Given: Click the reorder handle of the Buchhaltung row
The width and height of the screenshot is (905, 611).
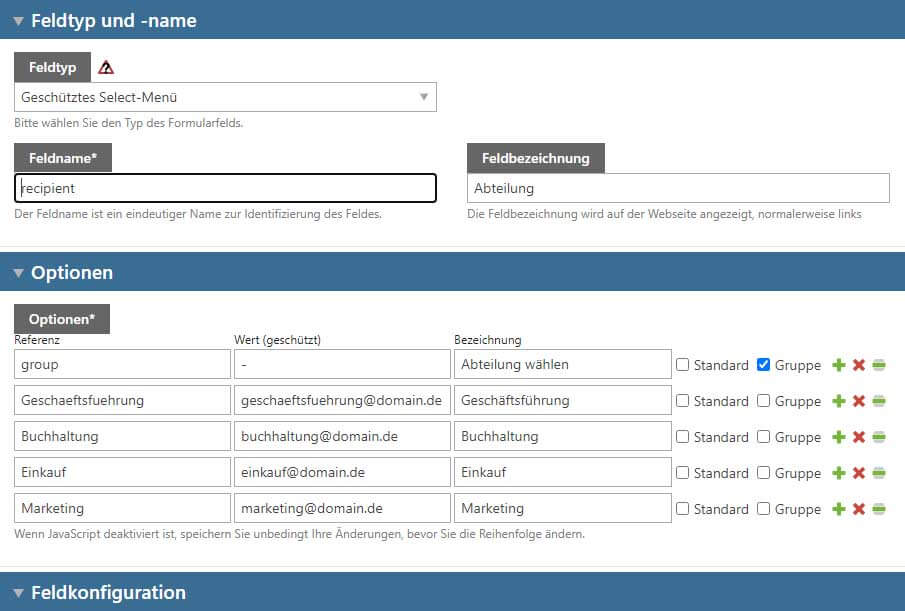Looking at the screenshot, I should click(x=878, y=437).
